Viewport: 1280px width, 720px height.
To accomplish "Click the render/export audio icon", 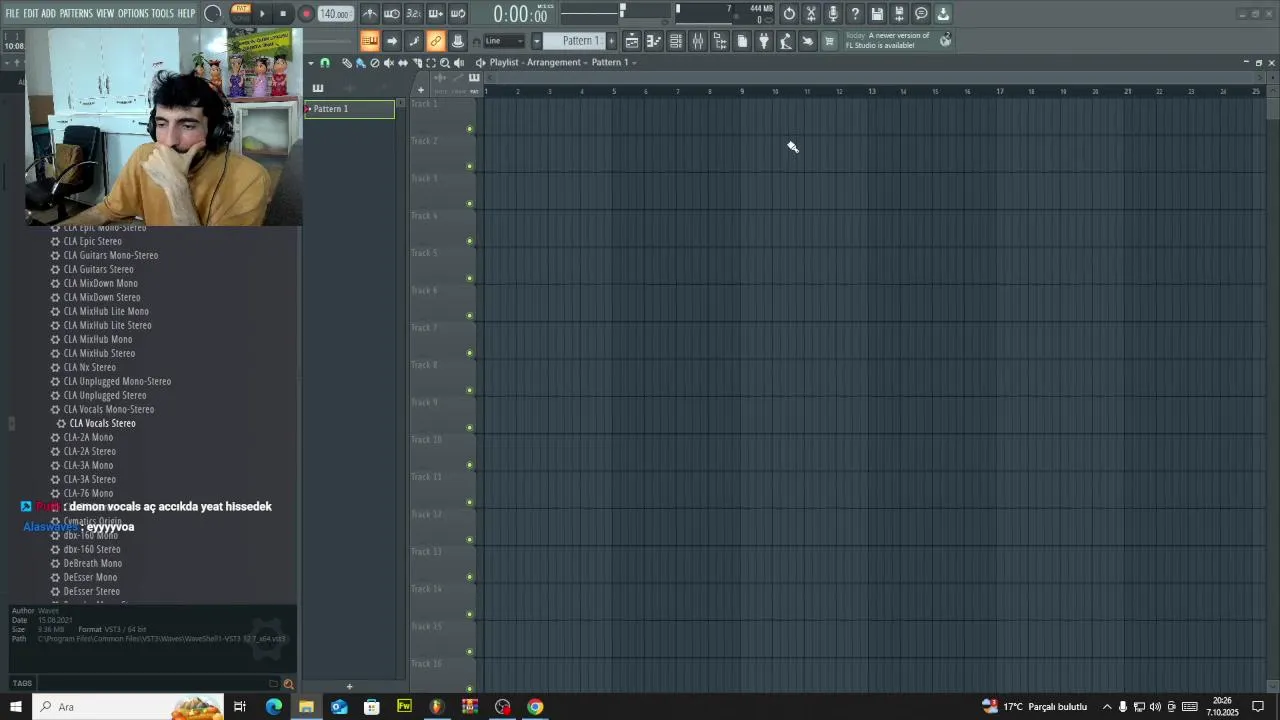I will 899,14.
